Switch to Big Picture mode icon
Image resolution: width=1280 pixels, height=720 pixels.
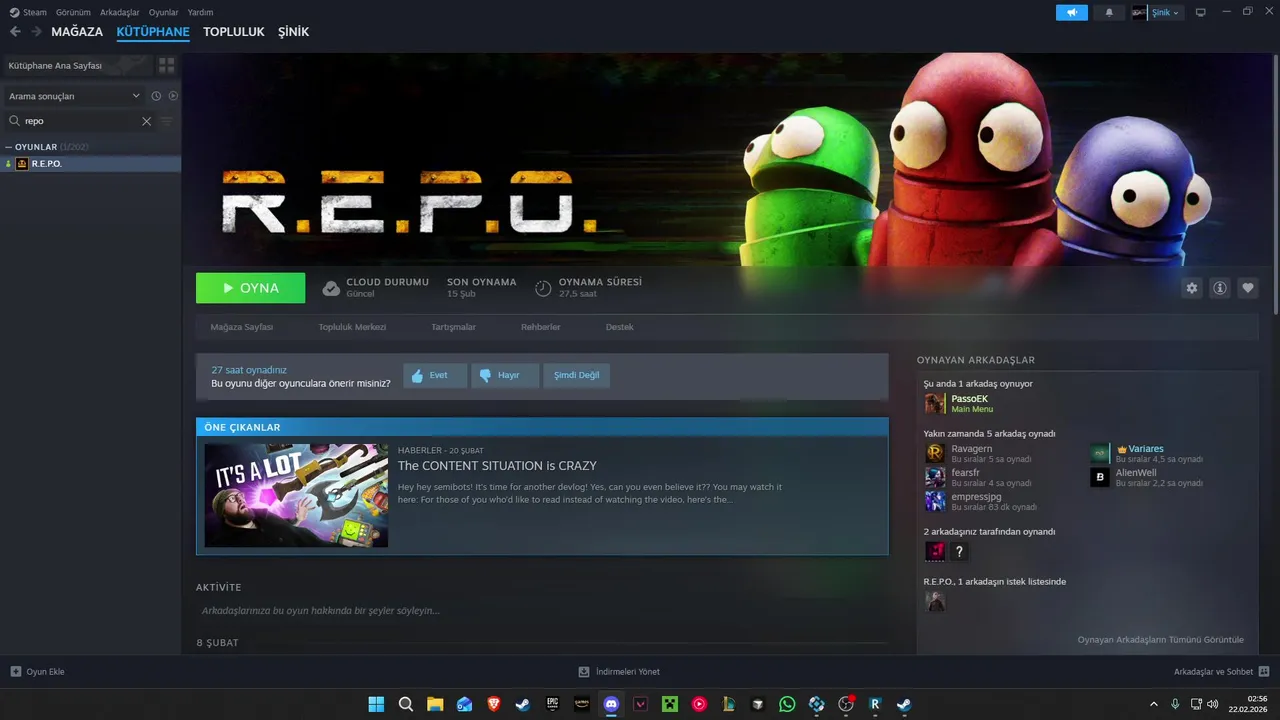(1200, 13)
